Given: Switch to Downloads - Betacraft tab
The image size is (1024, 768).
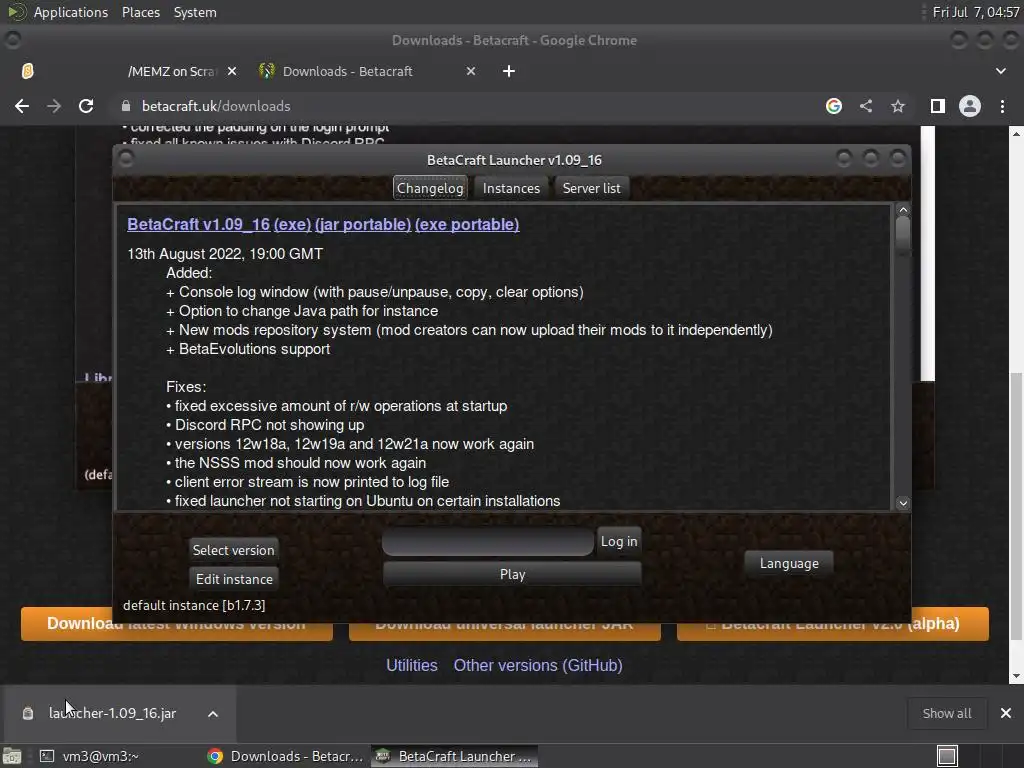Looking at the screenshot, I should tap(348, 71).
